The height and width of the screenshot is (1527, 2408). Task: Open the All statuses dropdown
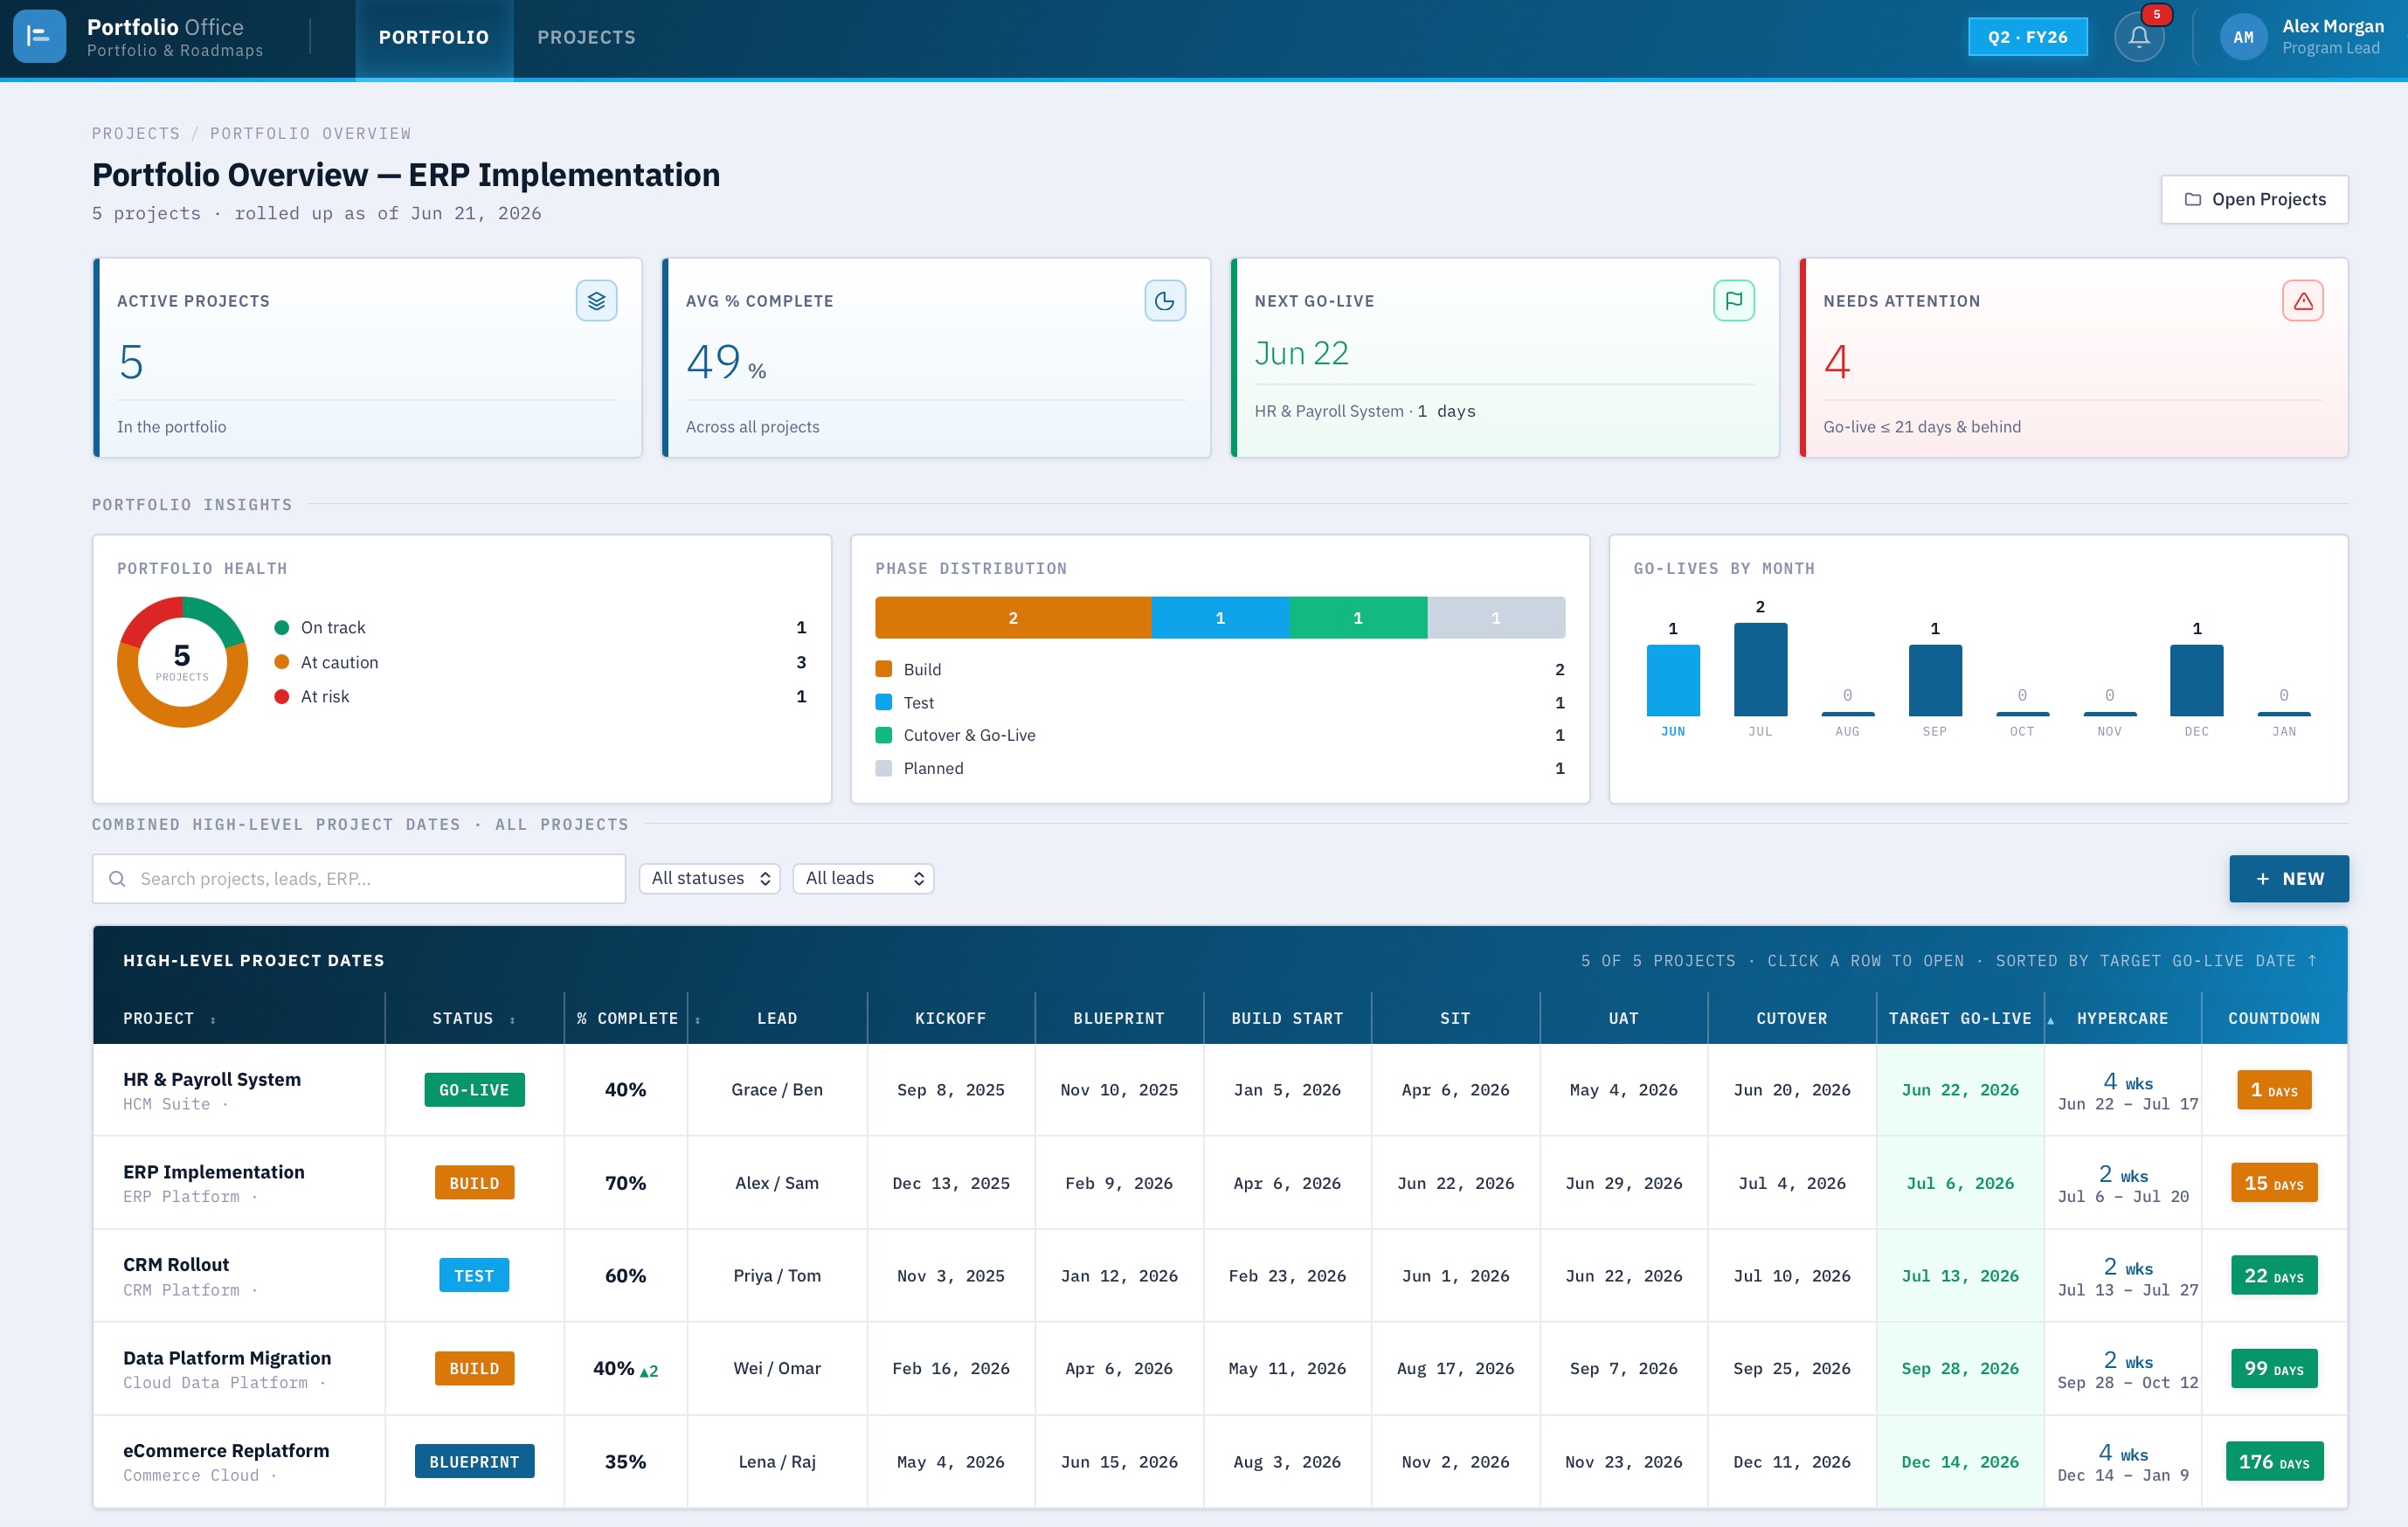[709, 878]
